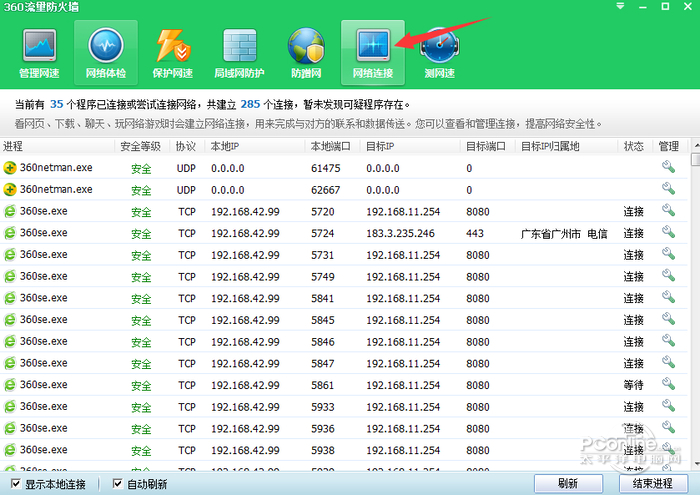
Task: Click manage wrench for 183.3.235.246 connection row
Action: 668,233
